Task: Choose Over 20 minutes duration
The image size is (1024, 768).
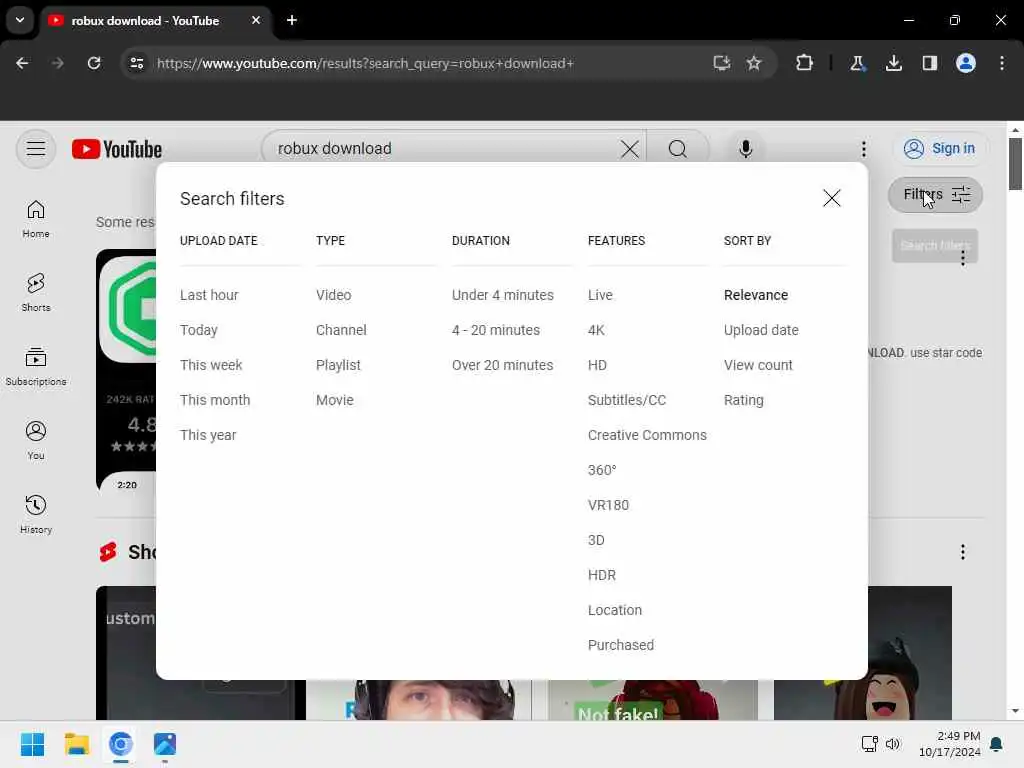Action: [502, 365]
